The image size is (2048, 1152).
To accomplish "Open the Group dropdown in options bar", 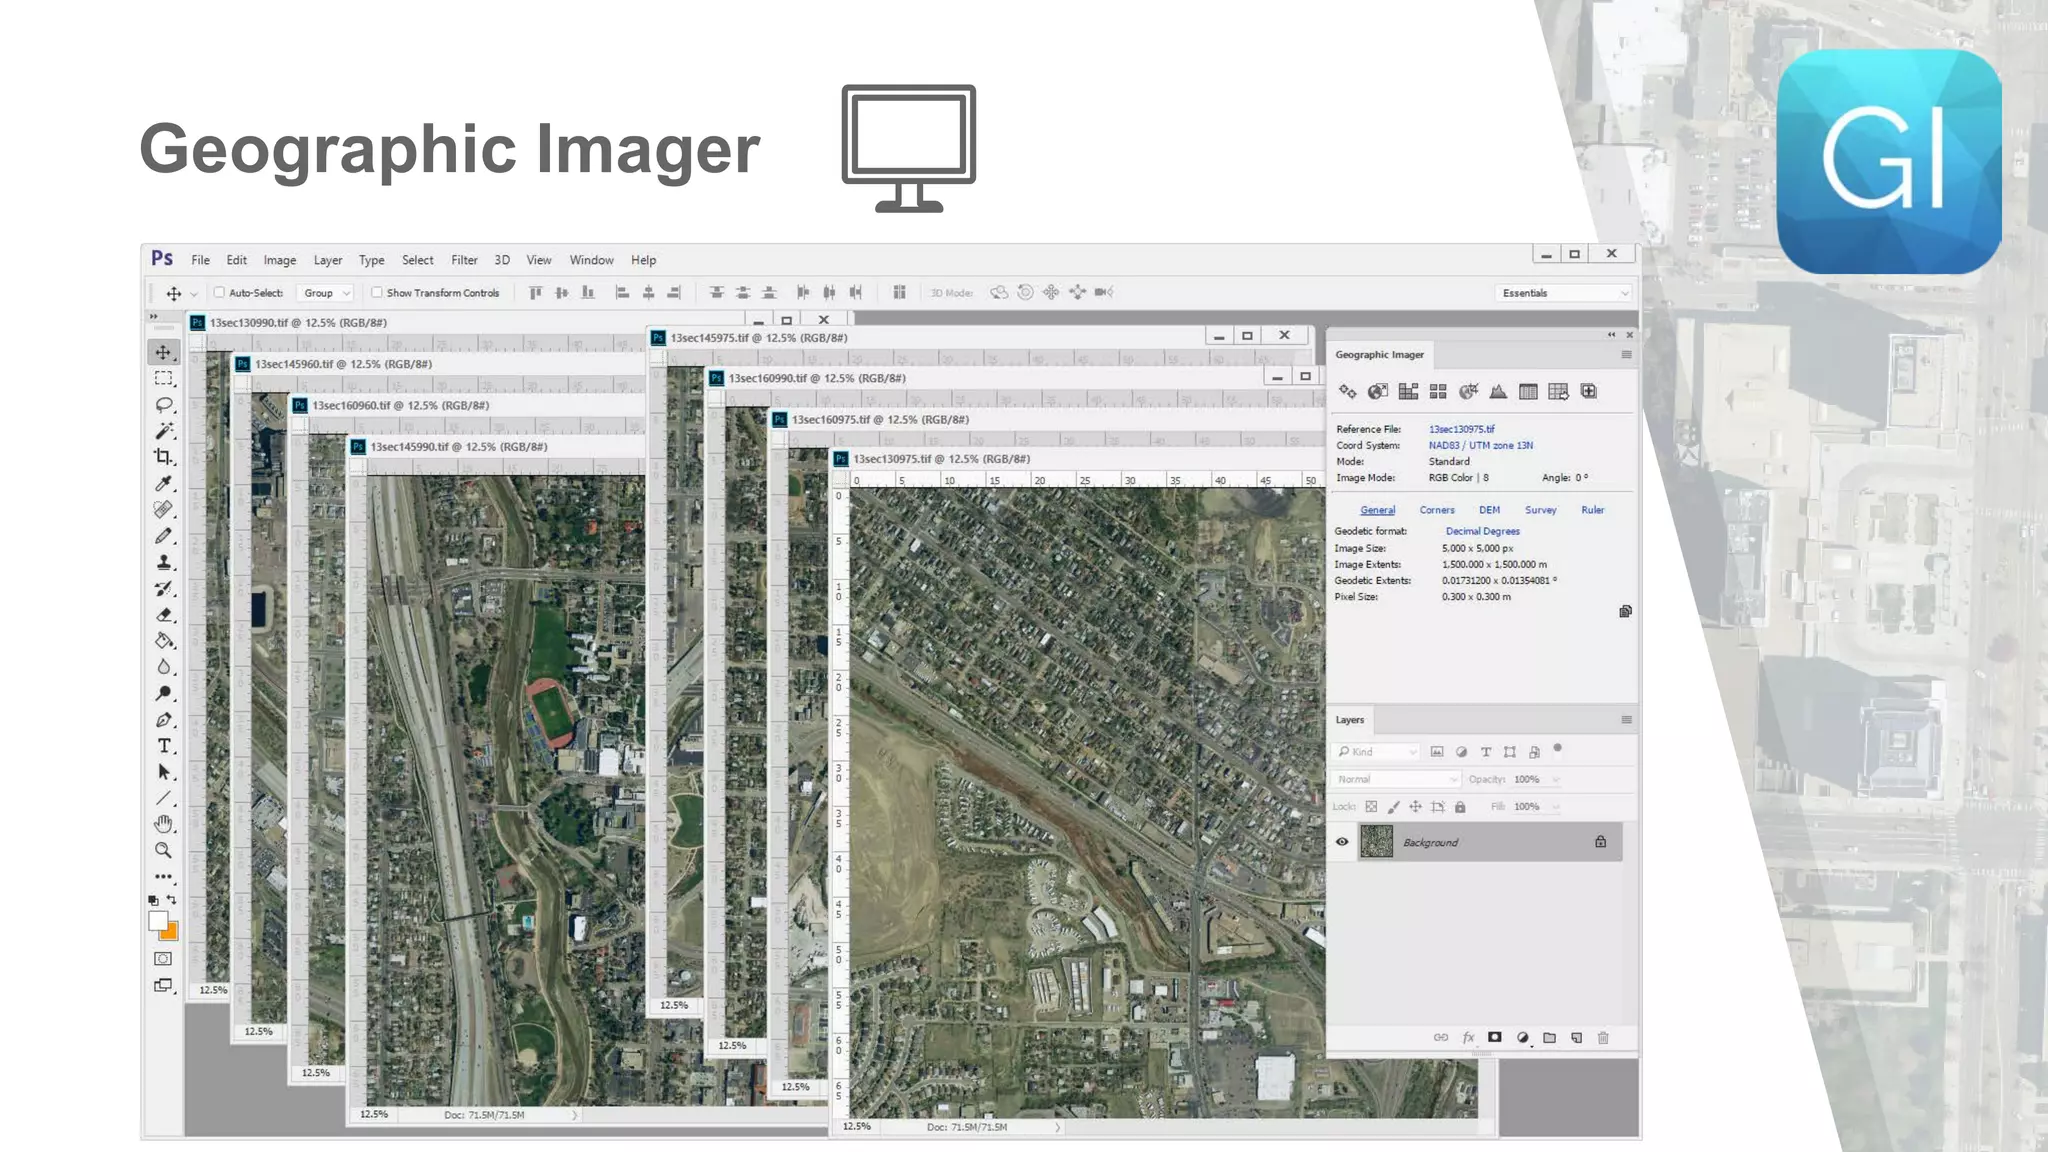I will coord(327,293).
